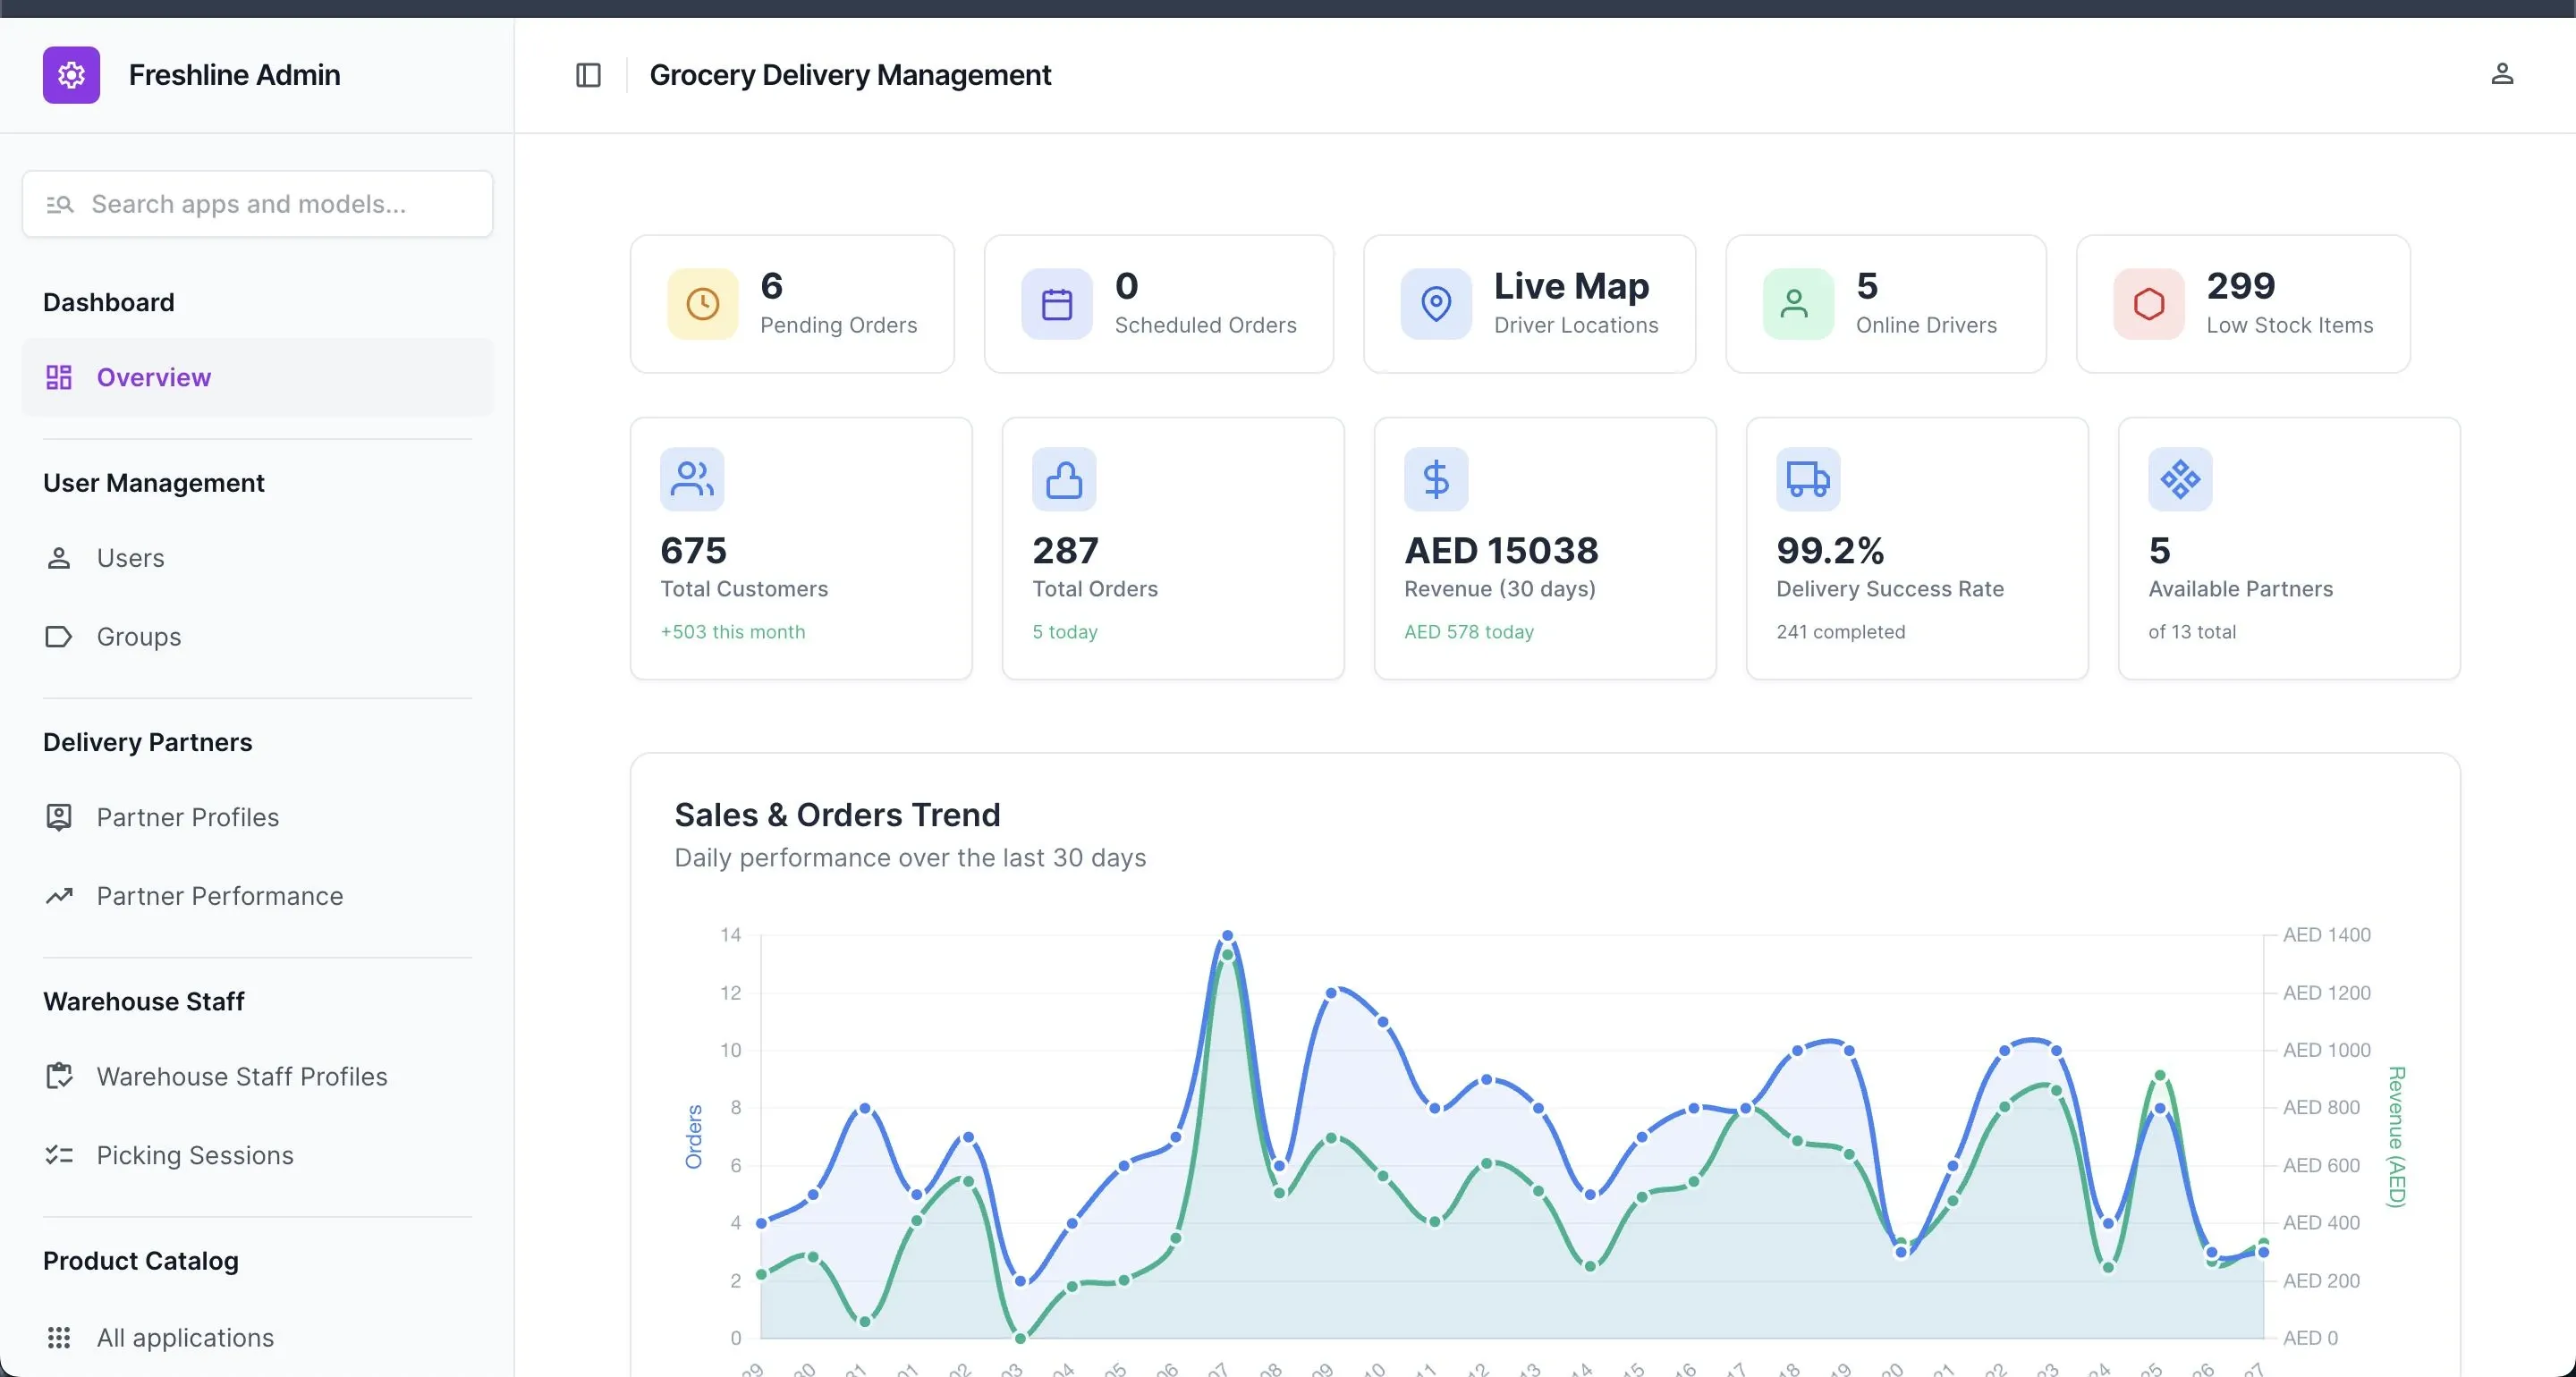Click the Partner Performance trend icon
This screenshot has height=1377, width=2576.
[59, 896]
